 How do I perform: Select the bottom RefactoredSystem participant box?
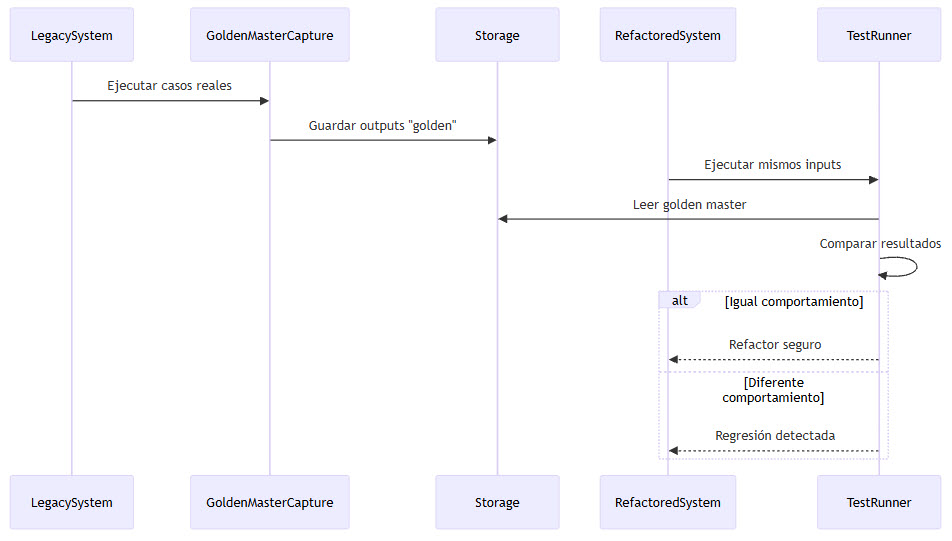pos(668,502)
